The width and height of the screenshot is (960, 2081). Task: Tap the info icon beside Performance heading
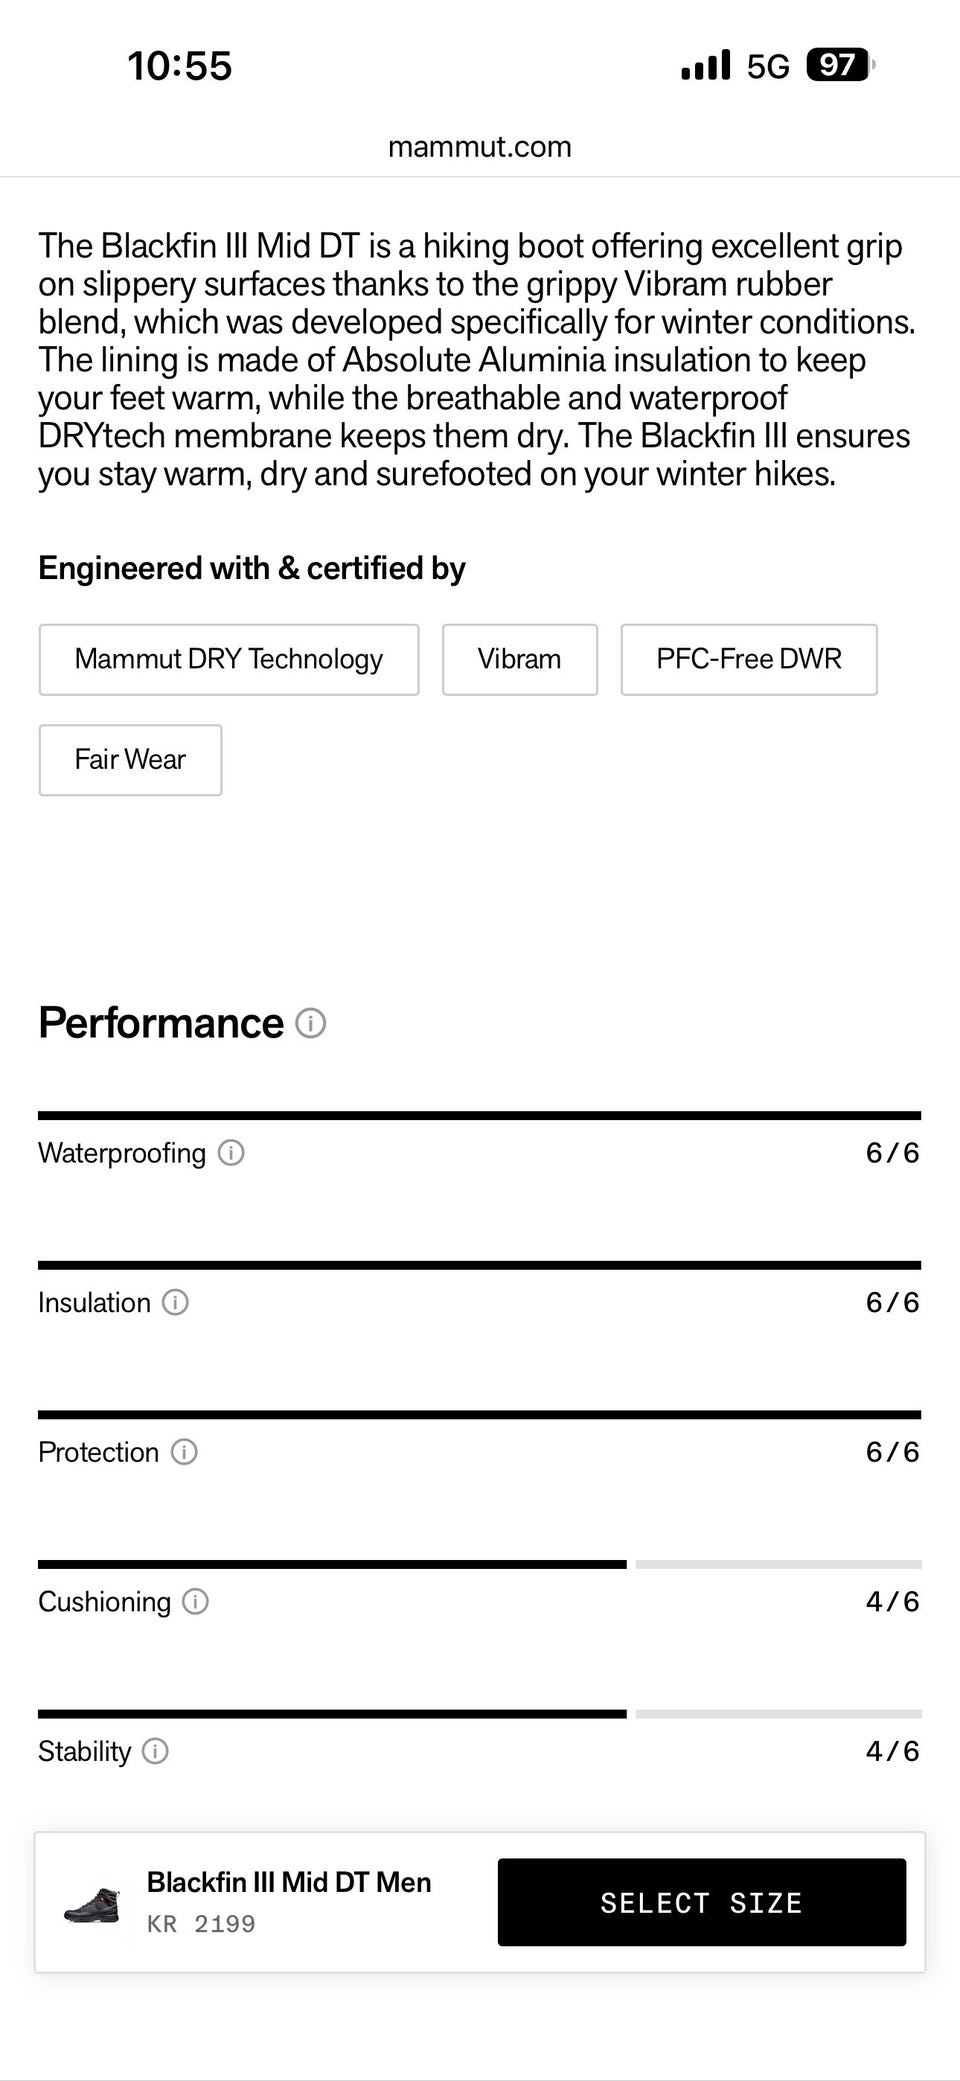coord(311,1023)
